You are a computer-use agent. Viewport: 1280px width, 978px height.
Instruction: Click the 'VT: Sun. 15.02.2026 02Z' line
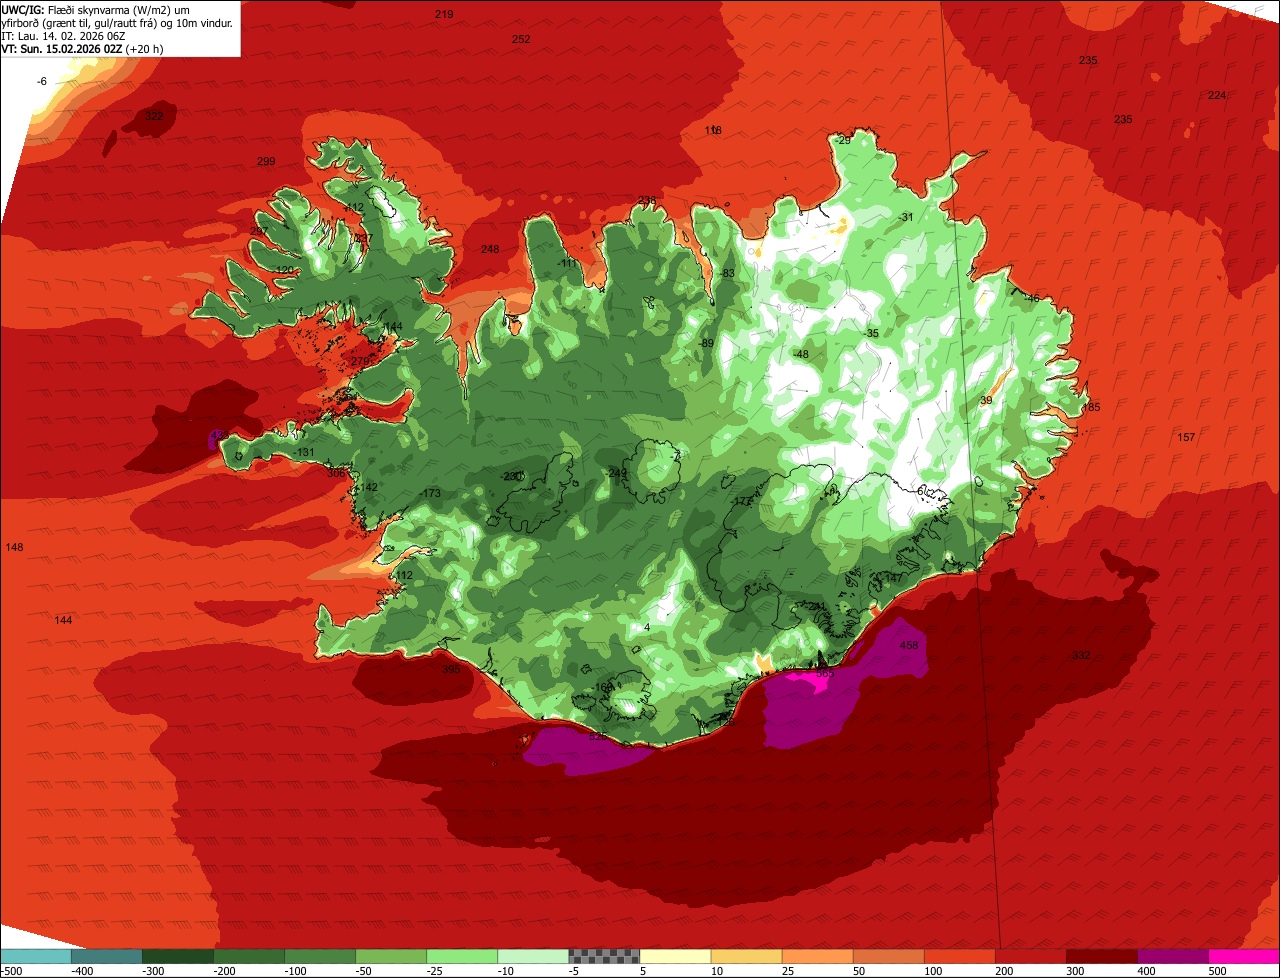[x=82, y=48]
